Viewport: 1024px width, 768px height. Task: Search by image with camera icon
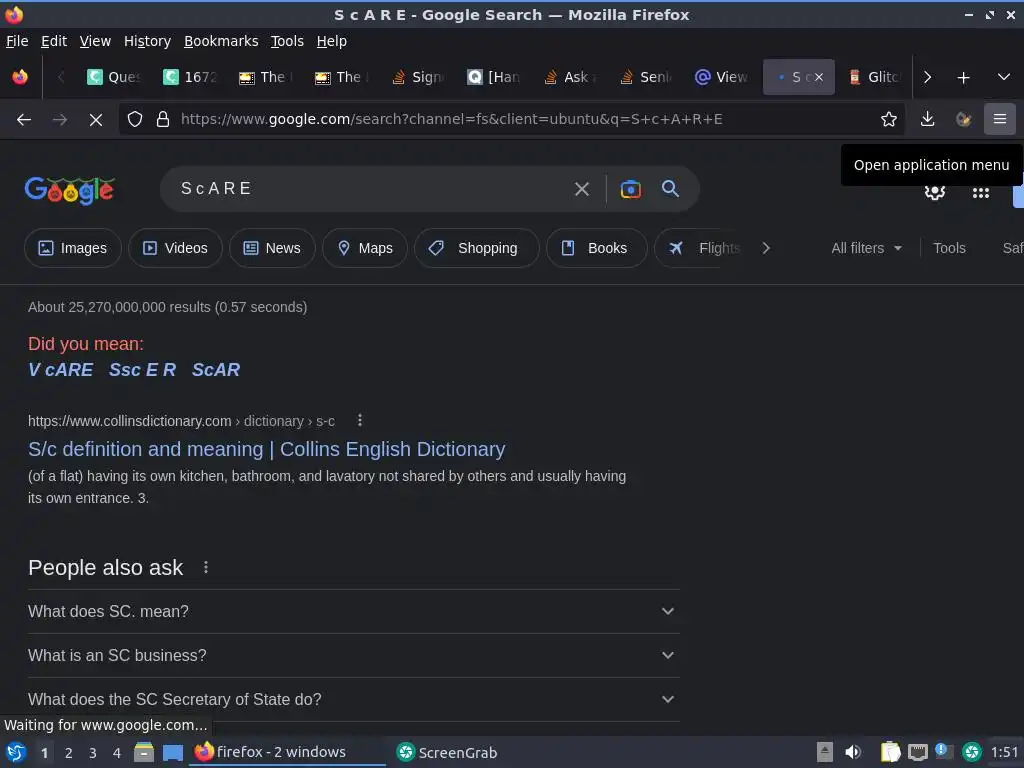point(630,189)
